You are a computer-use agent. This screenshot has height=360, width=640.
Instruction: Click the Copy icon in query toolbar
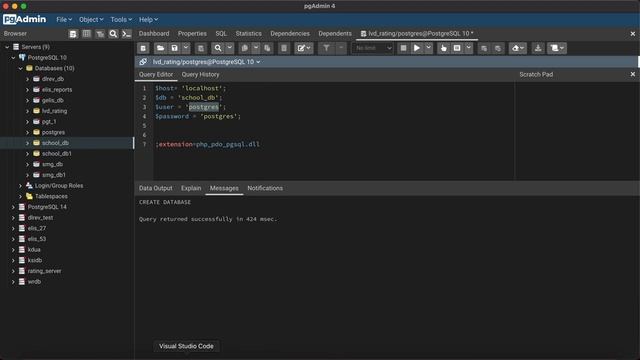click(x=244, y=48)
